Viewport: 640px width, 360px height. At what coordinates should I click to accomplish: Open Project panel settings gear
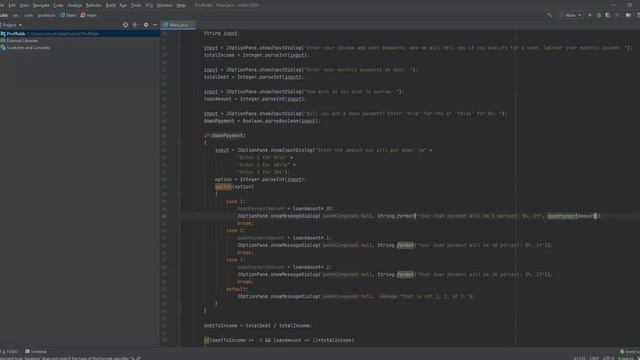[146, 25]
